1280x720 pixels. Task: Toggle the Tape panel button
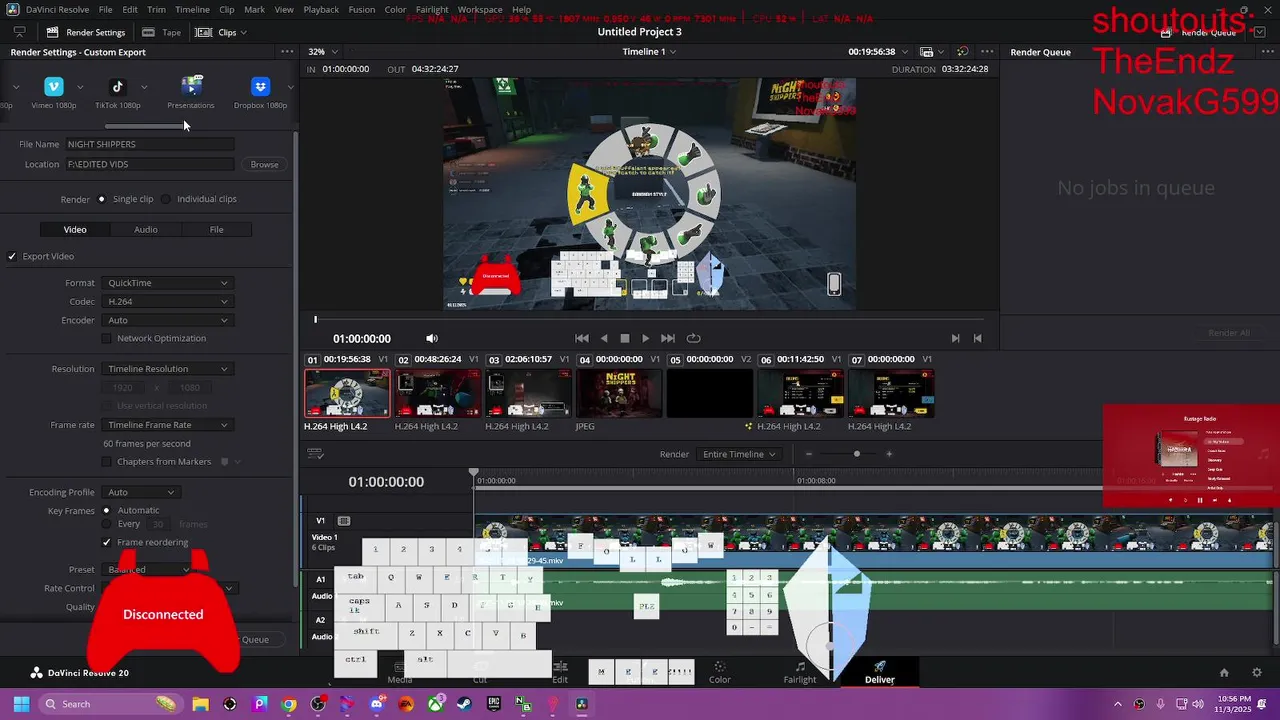pos(162,32)
